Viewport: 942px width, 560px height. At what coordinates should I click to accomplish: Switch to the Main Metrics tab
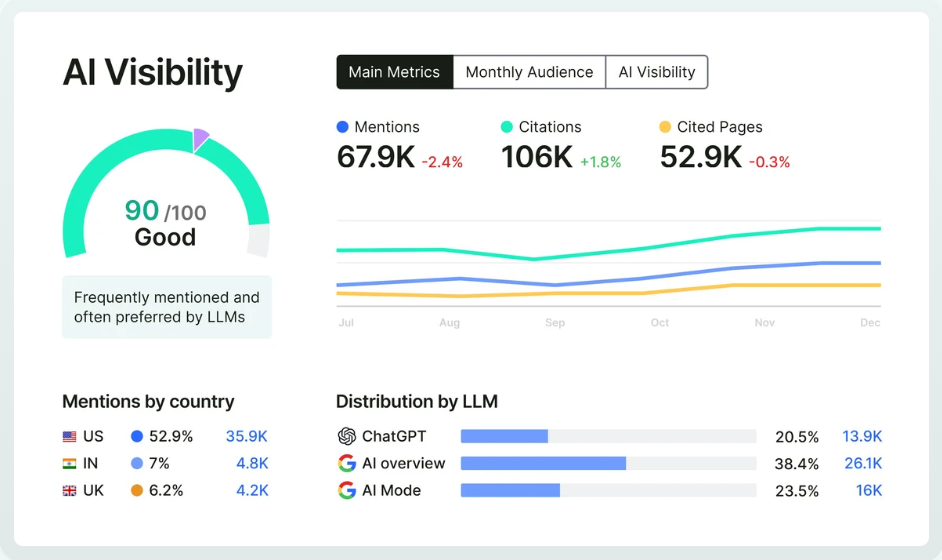pos(394,72)
